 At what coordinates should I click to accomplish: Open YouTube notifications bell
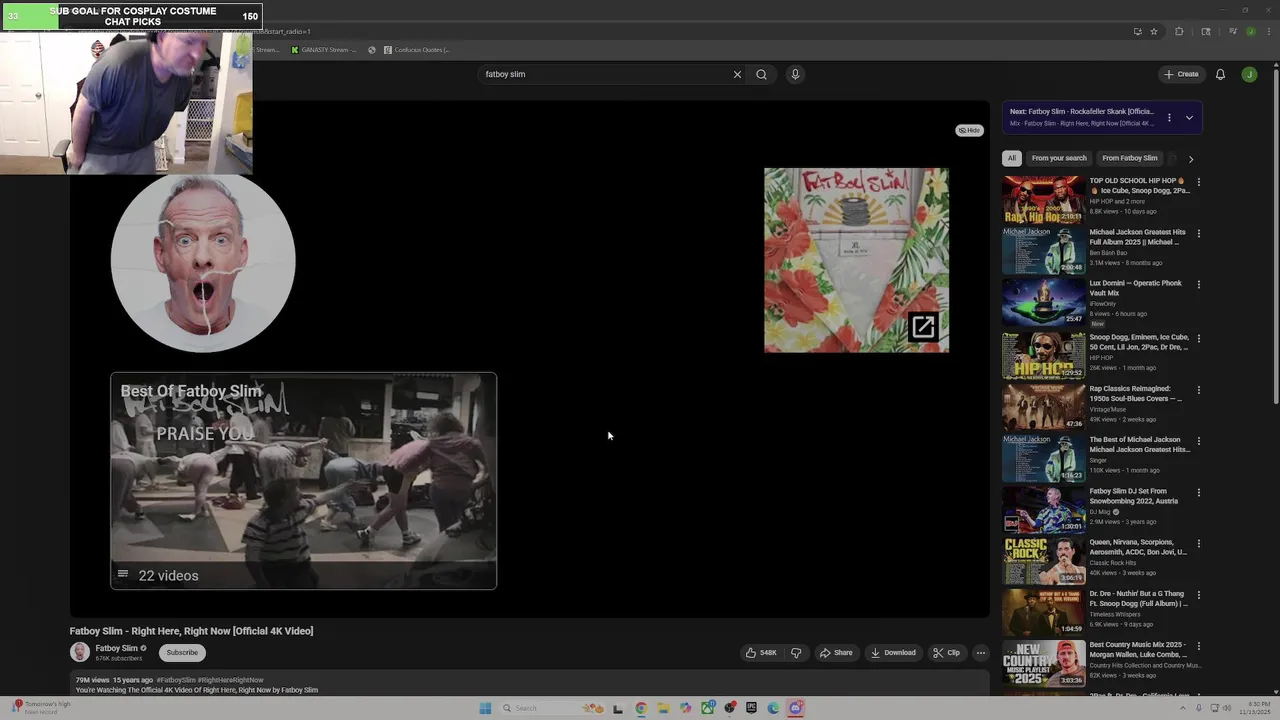(x=1220, y=74)
